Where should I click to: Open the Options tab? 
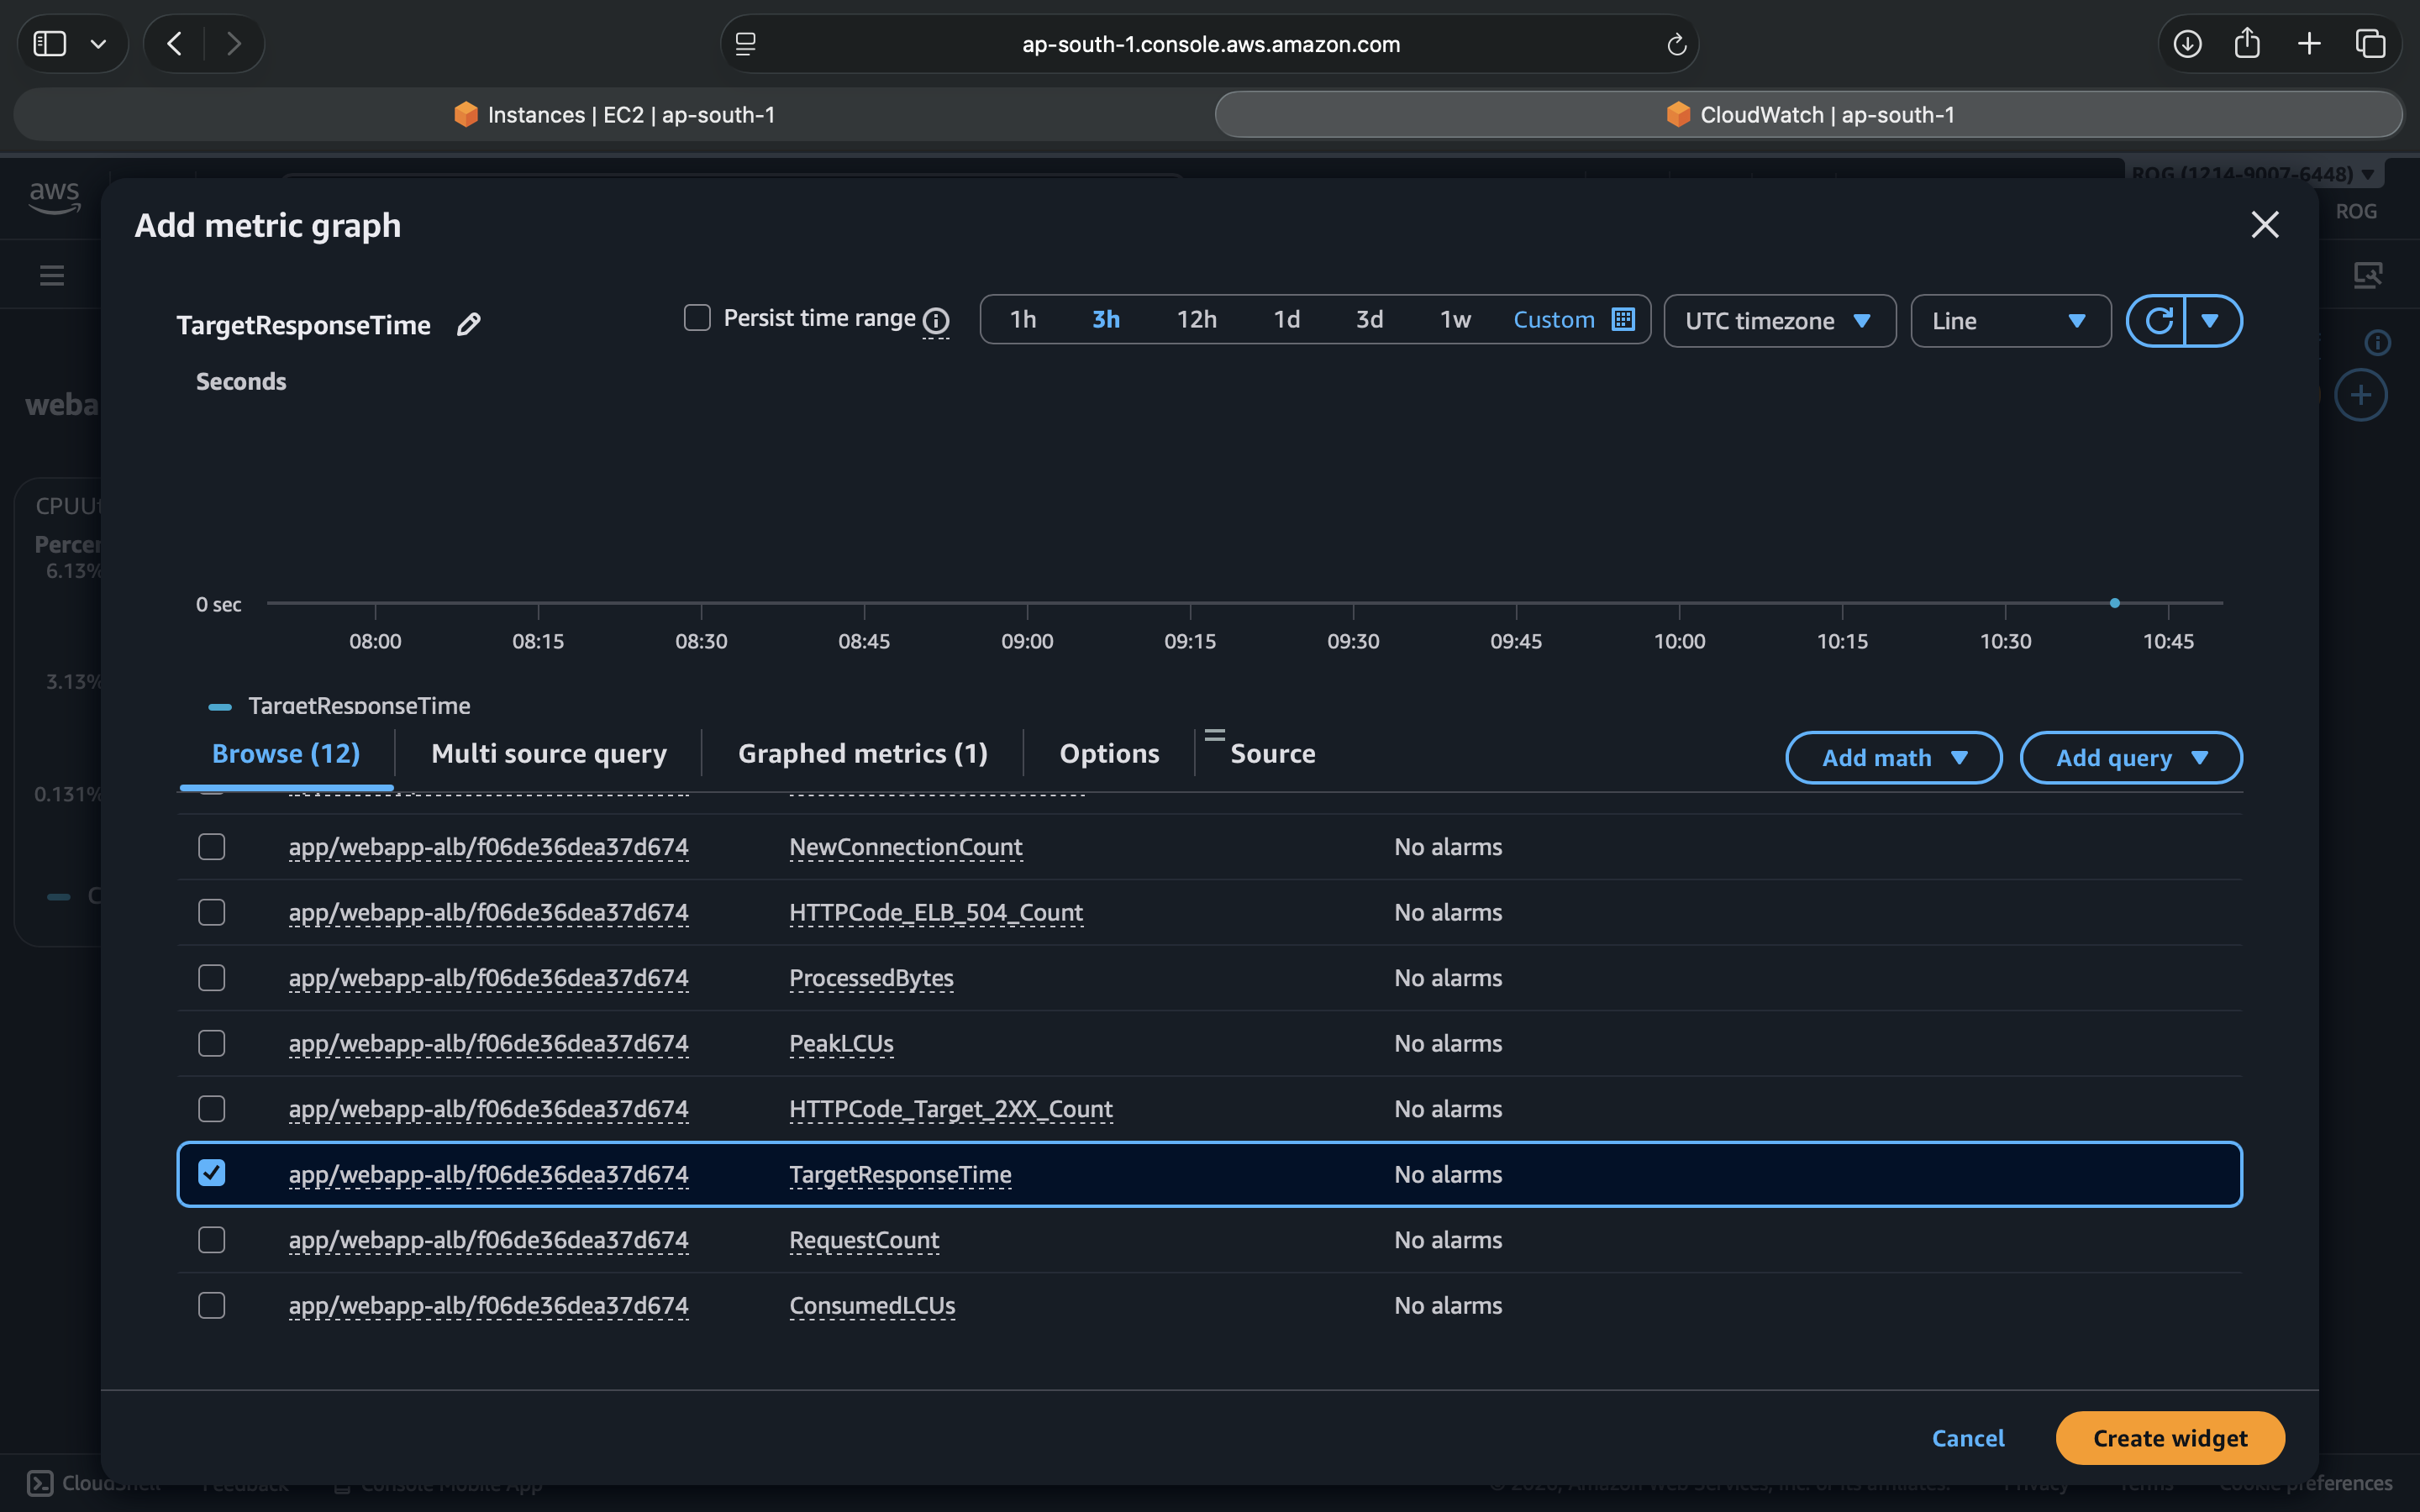[1109, 753]
